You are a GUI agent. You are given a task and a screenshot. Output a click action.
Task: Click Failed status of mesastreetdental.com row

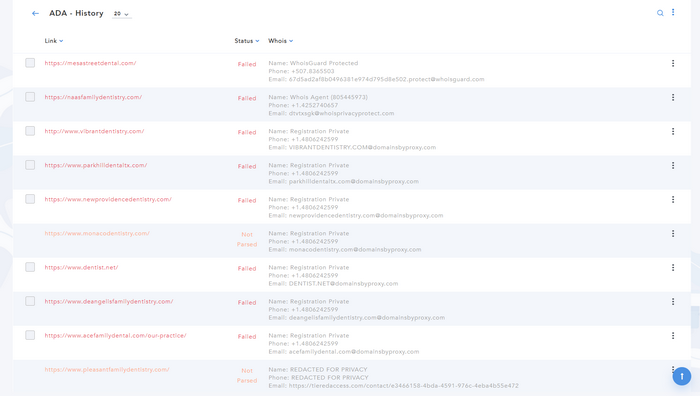pyautogui.click(x=247, y=64)
